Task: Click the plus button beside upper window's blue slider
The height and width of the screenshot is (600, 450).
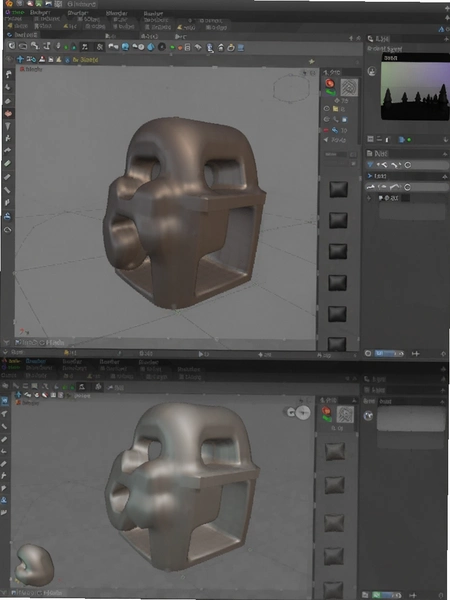Action: tap(416, 354)
